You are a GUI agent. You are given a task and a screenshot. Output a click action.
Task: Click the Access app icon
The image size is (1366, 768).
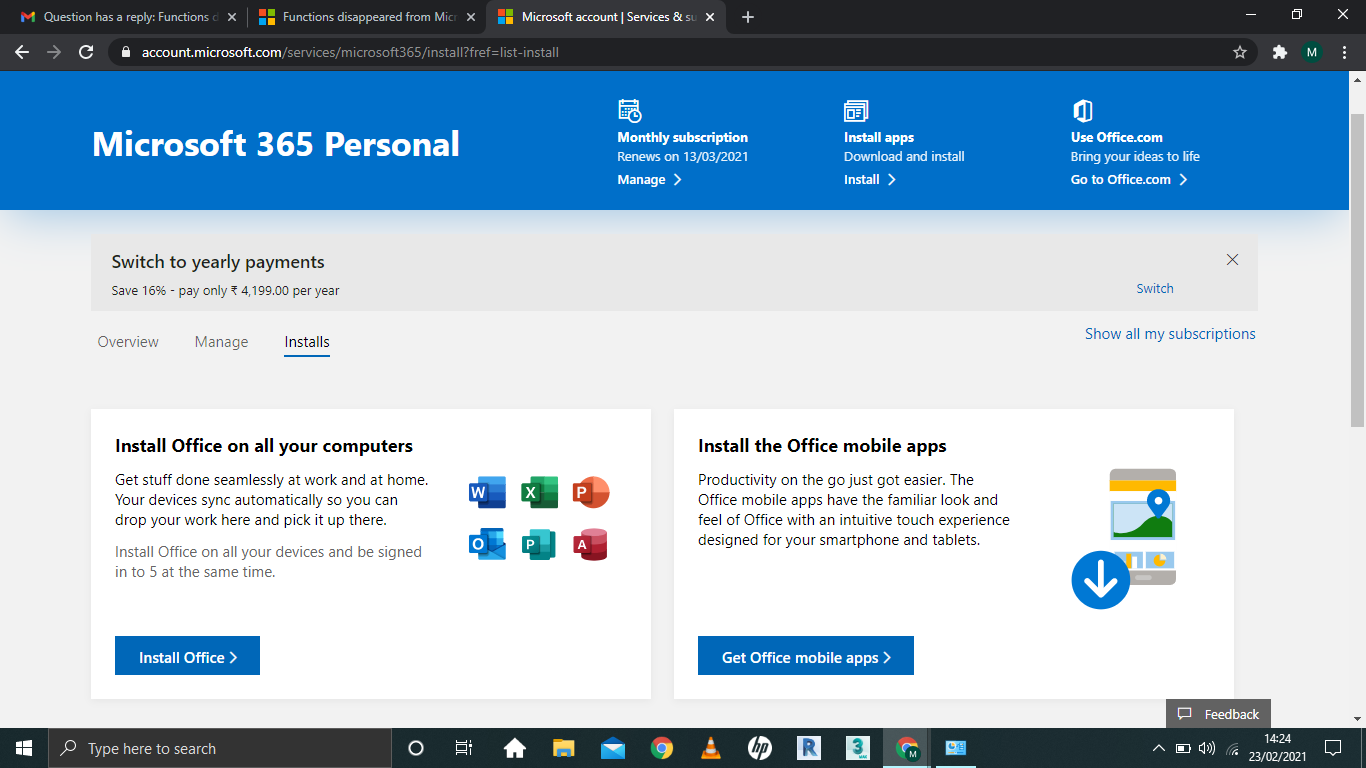[591, 544]
